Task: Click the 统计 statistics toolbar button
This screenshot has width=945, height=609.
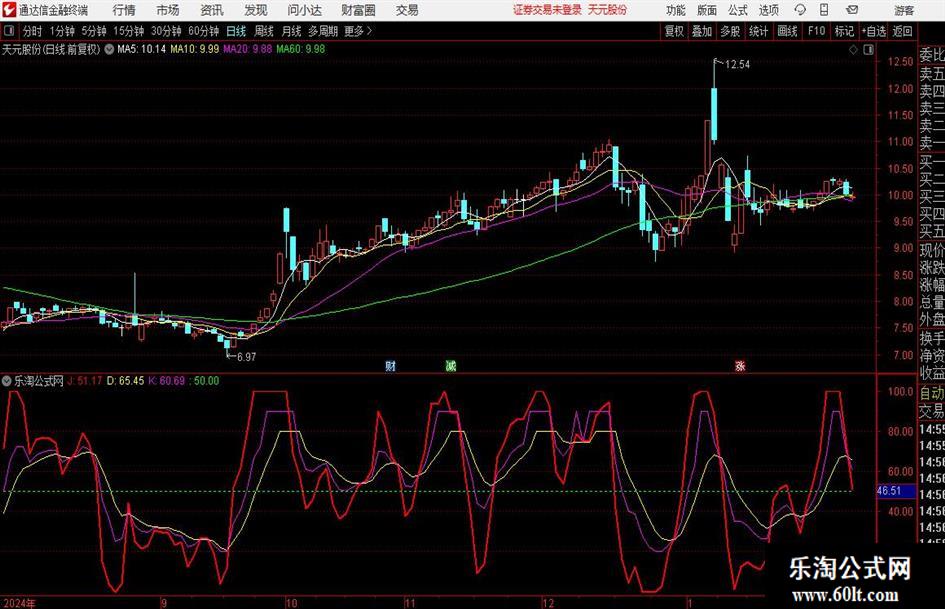Action: click(758, 31)
